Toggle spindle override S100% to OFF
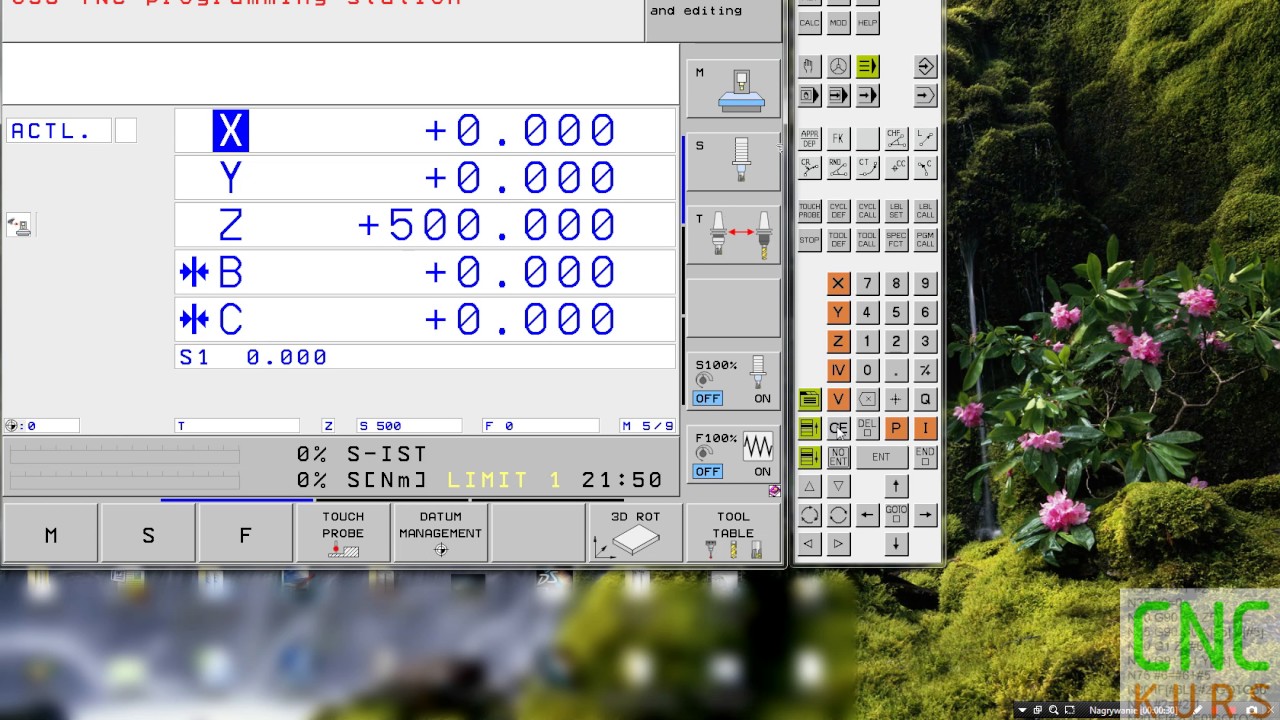Image resolution: width=1280 pixels, height=720 pixels. 707,398
